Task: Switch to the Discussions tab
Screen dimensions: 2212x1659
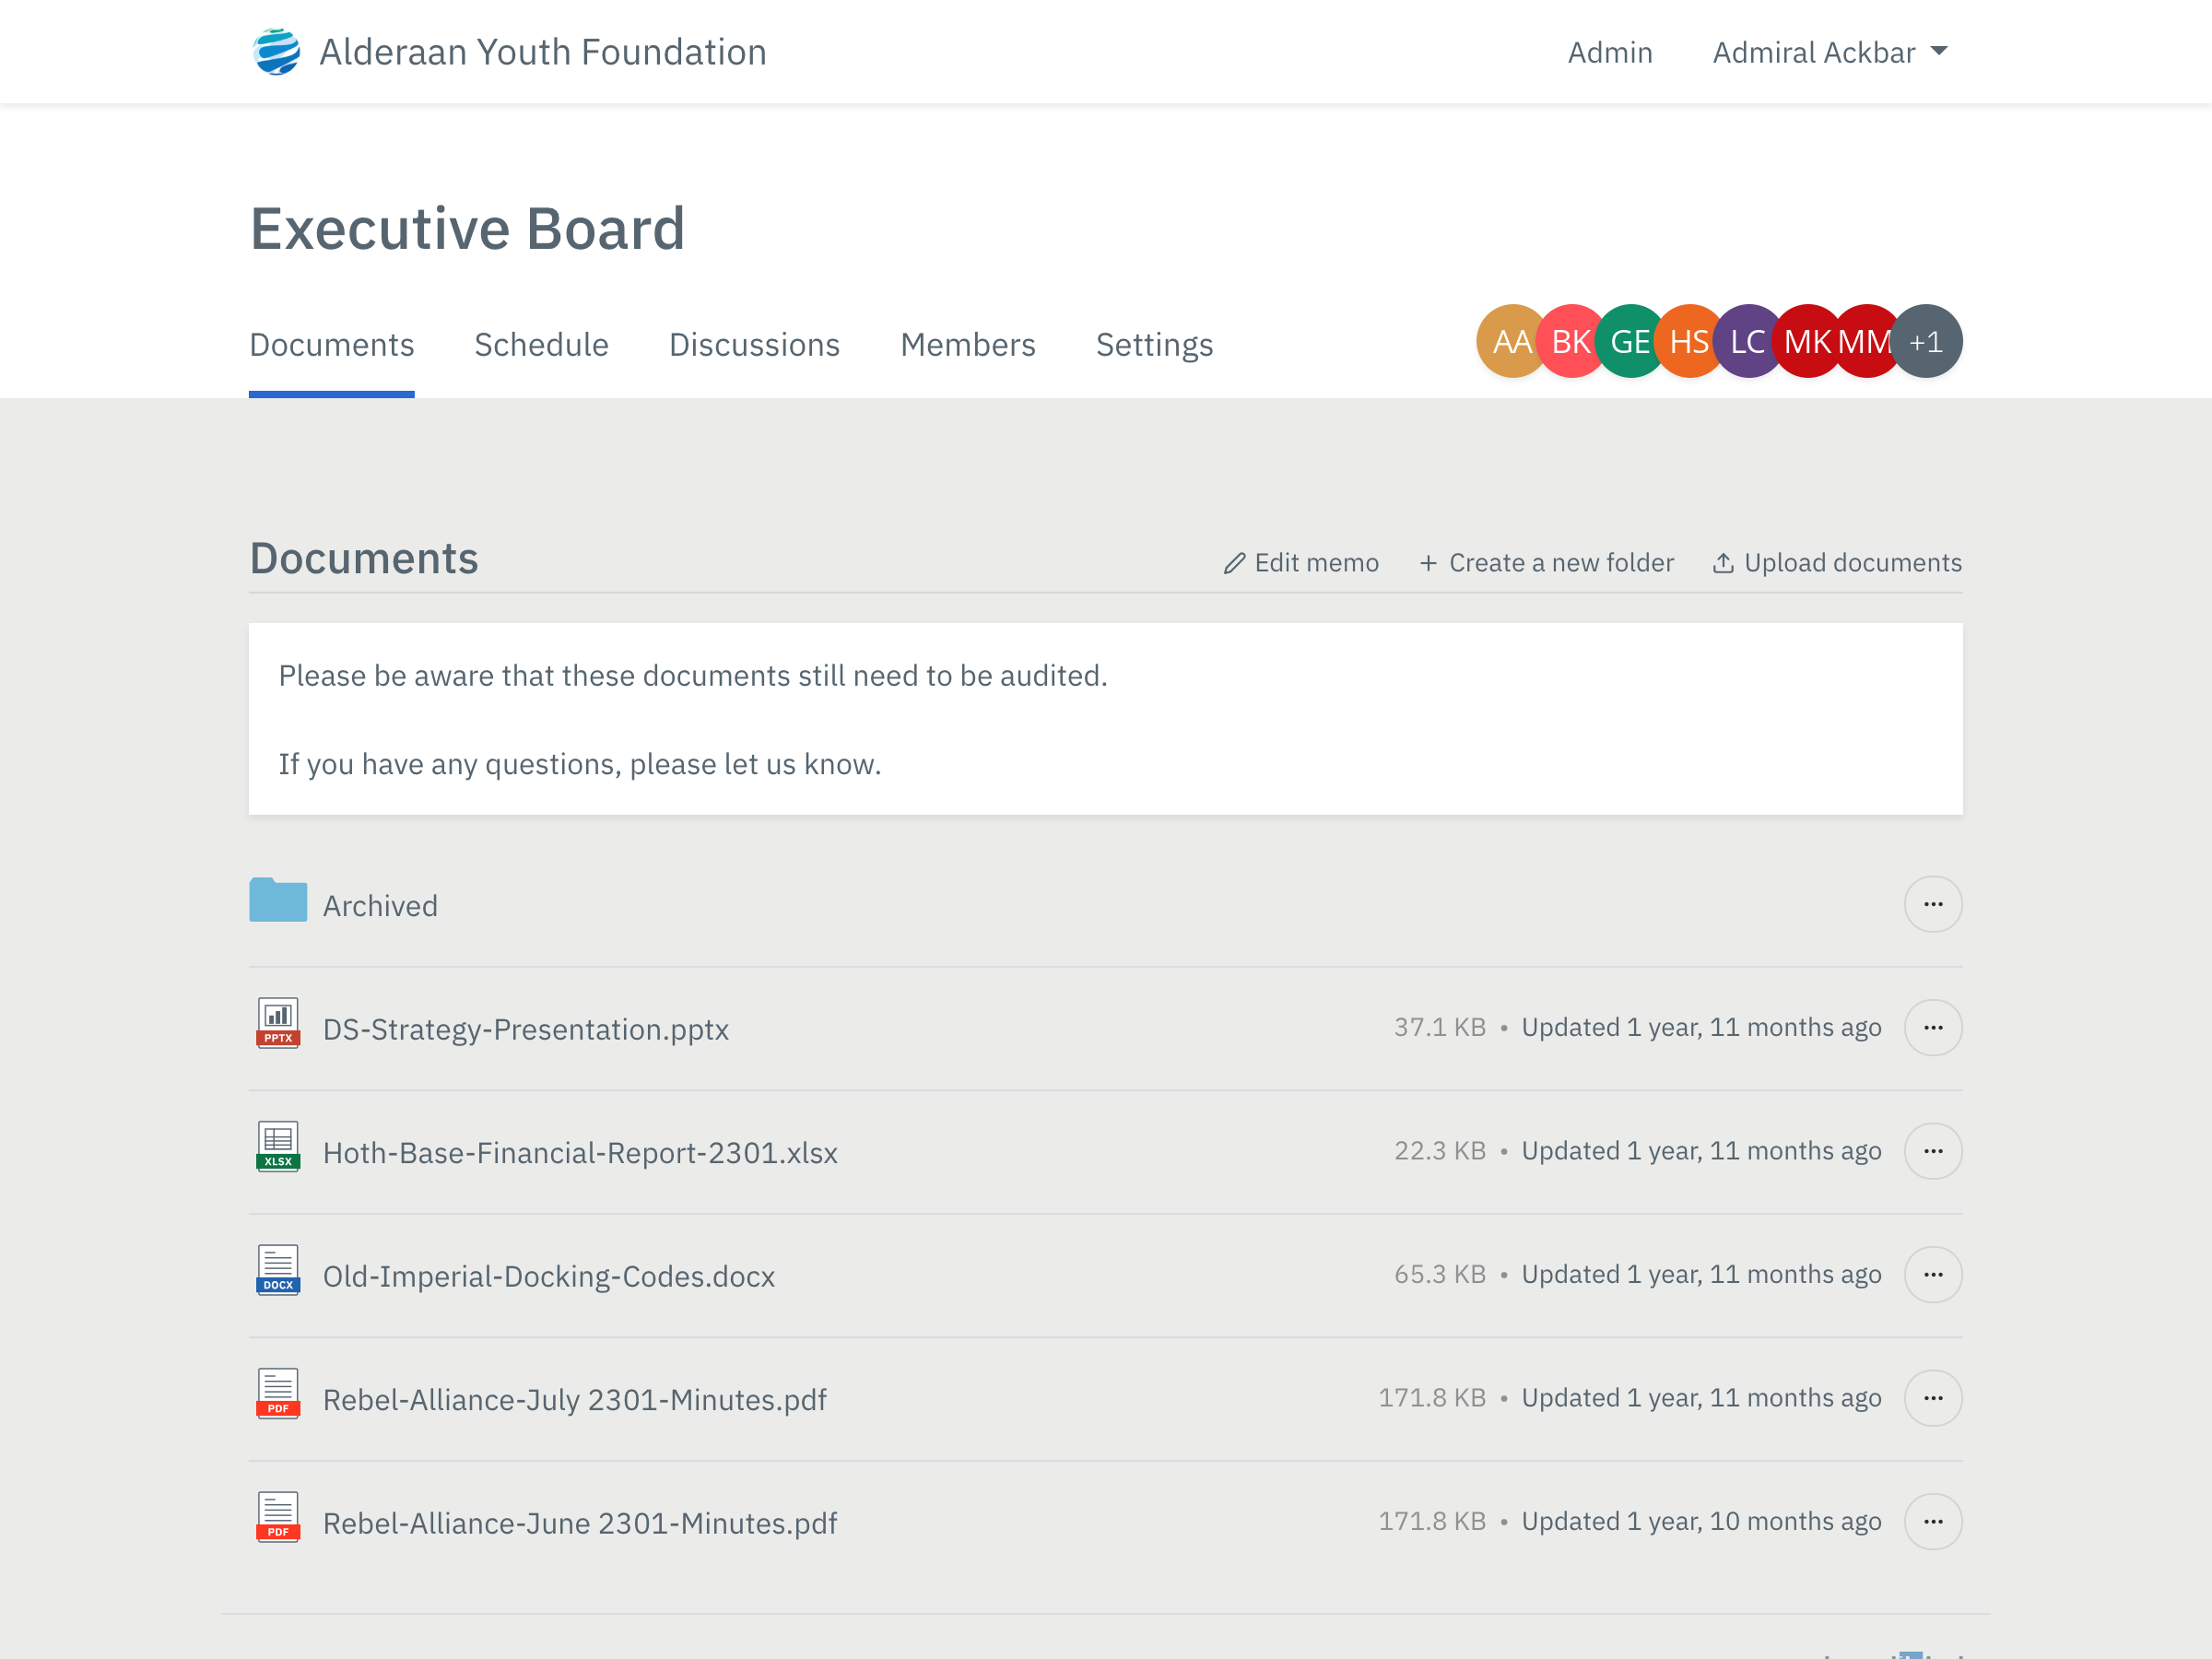Action: 754,345
